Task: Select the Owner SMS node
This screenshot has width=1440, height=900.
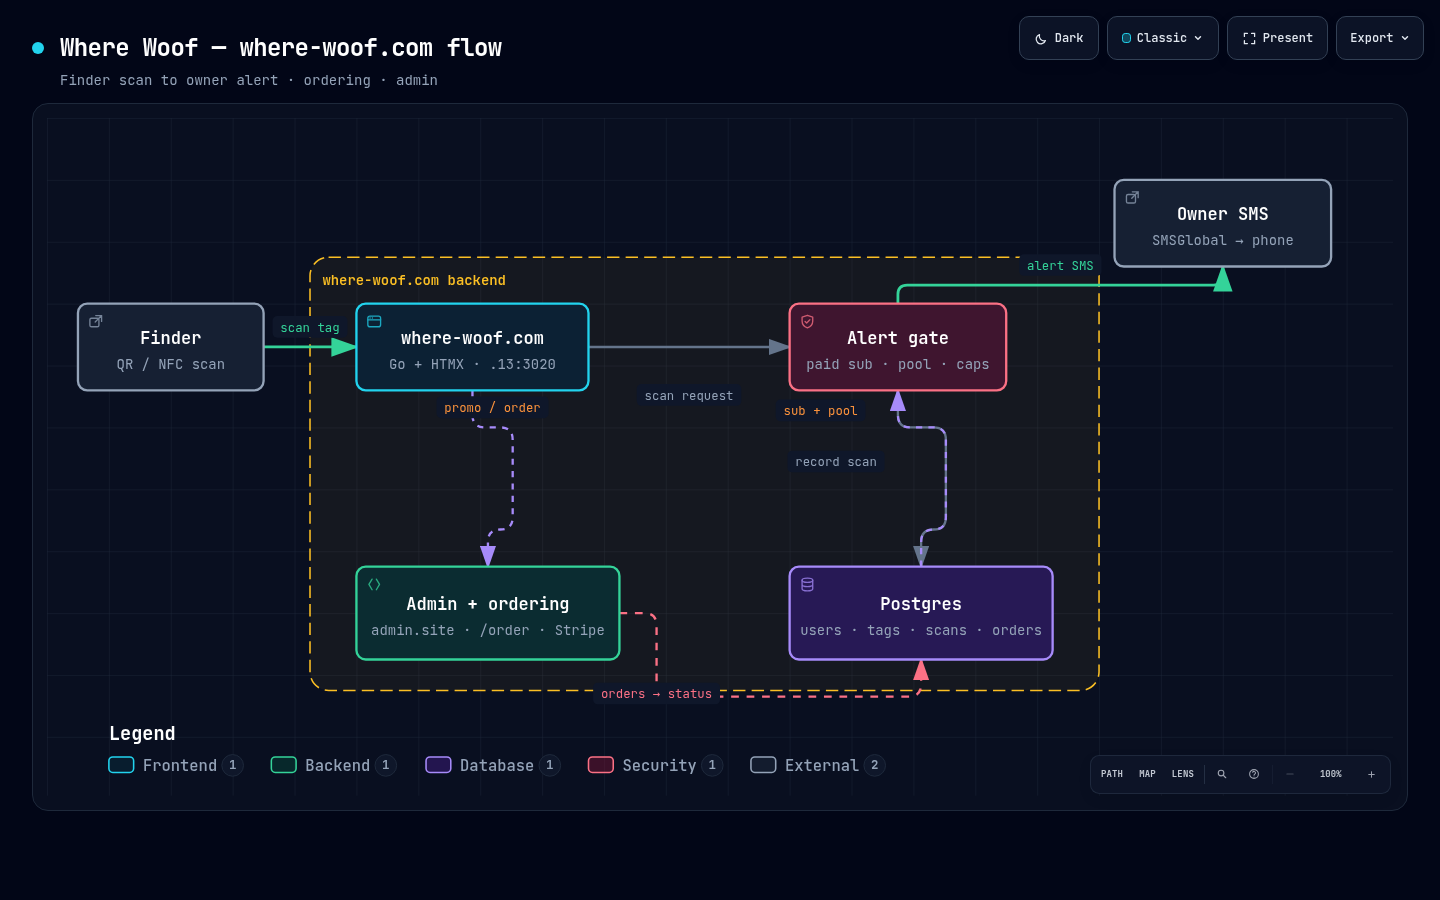Action: coord(1223,223)
